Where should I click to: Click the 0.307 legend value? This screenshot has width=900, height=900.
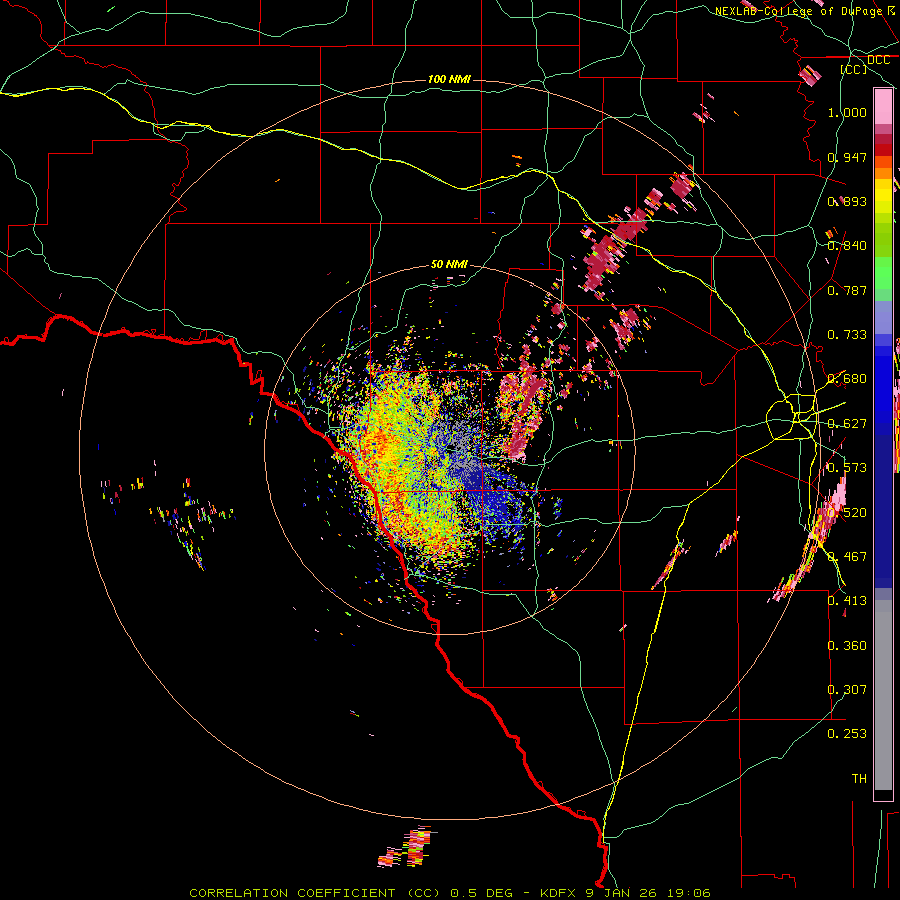tap(847, 690)
